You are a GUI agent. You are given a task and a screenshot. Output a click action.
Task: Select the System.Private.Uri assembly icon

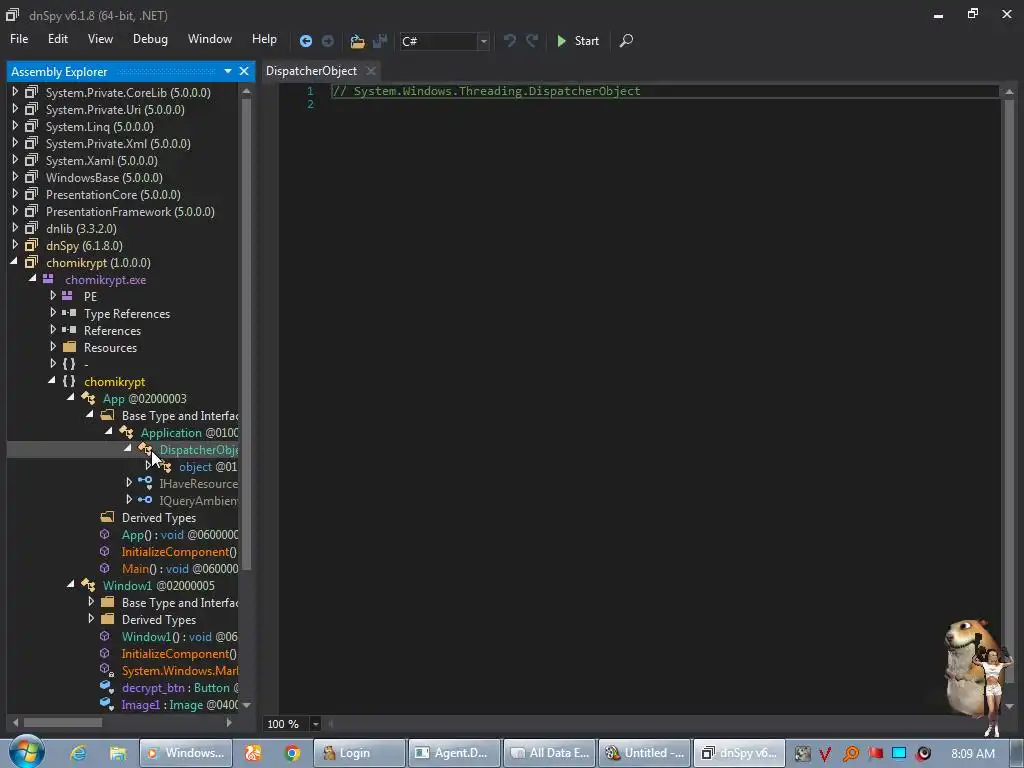tap(31, 109)
